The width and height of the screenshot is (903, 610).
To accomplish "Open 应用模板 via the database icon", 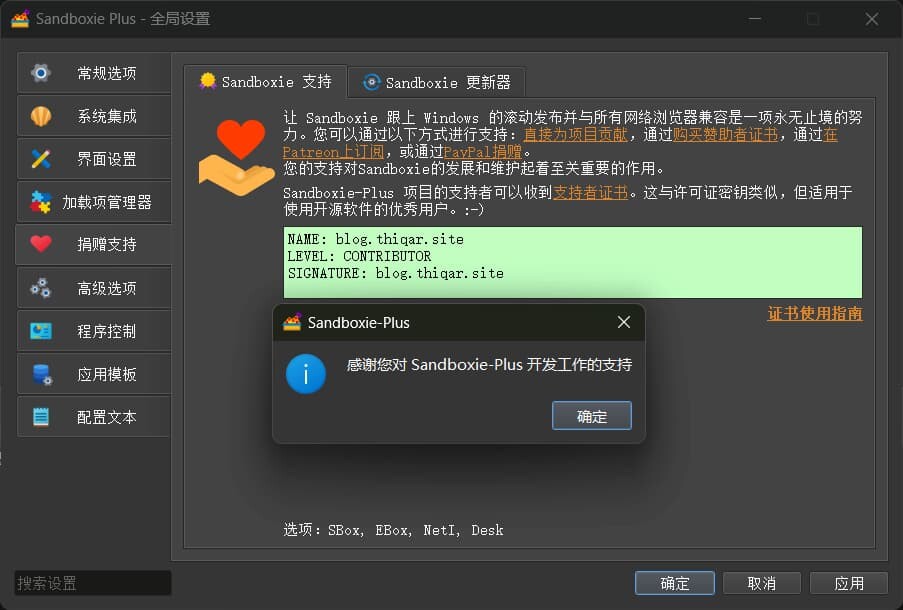I will [42, 374].
